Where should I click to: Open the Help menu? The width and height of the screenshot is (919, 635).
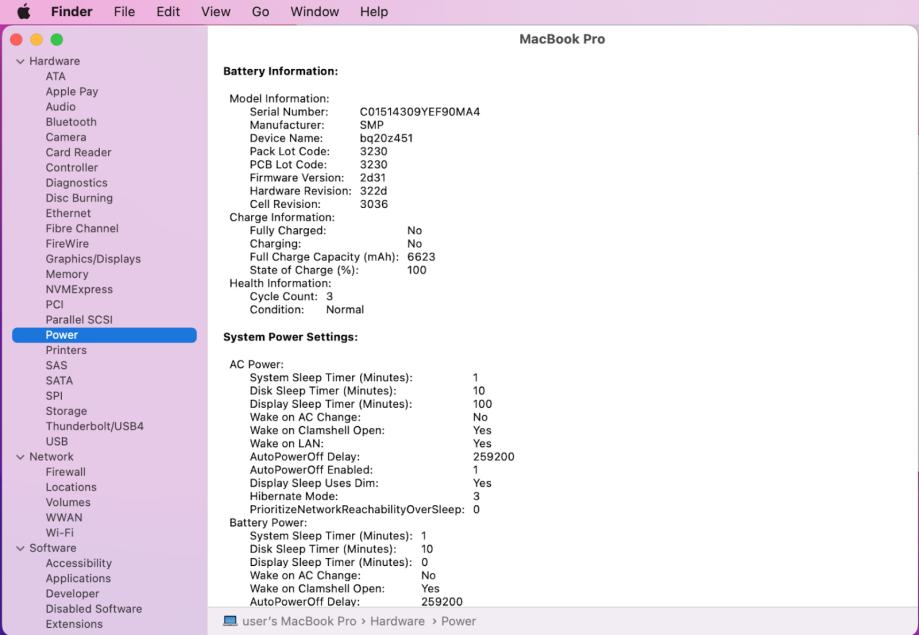(x=374, y=12)
